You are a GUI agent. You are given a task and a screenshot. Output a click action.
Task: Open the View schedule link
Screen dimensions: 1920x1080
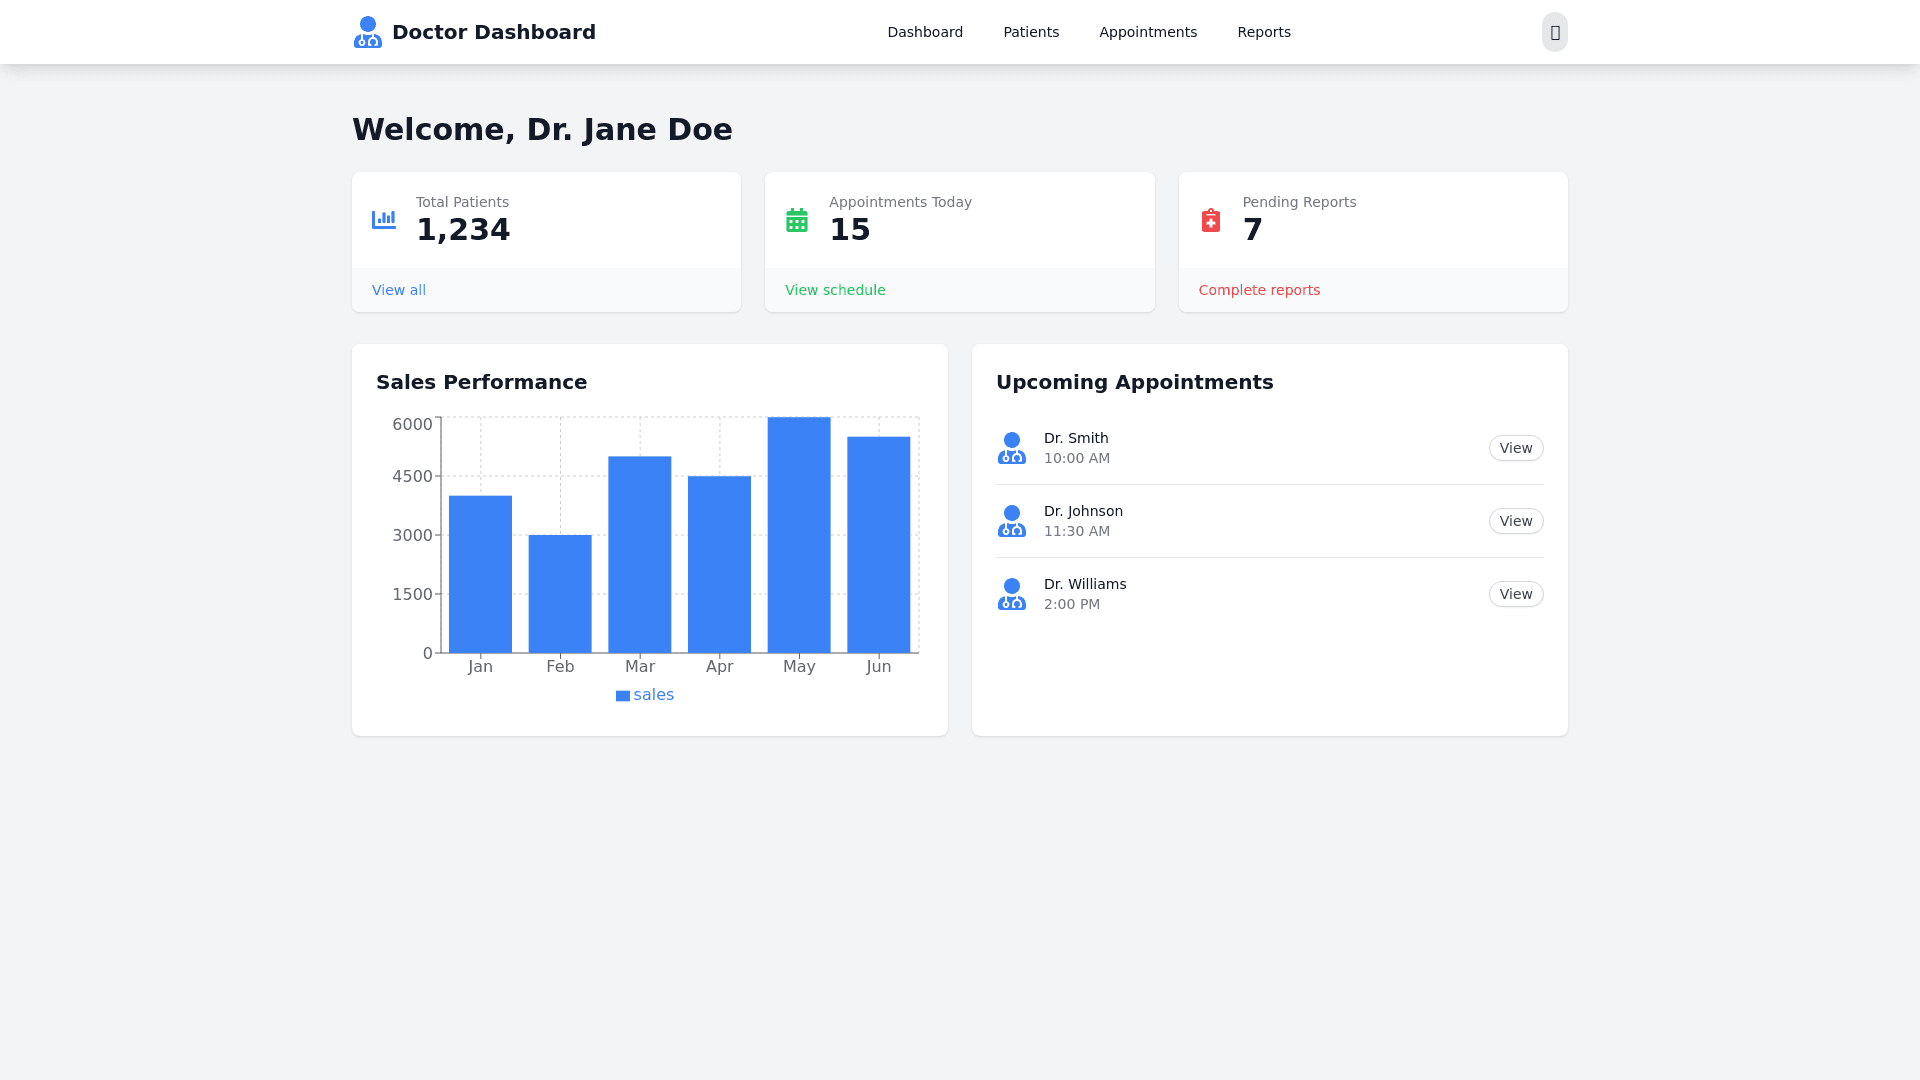[835, 290]
